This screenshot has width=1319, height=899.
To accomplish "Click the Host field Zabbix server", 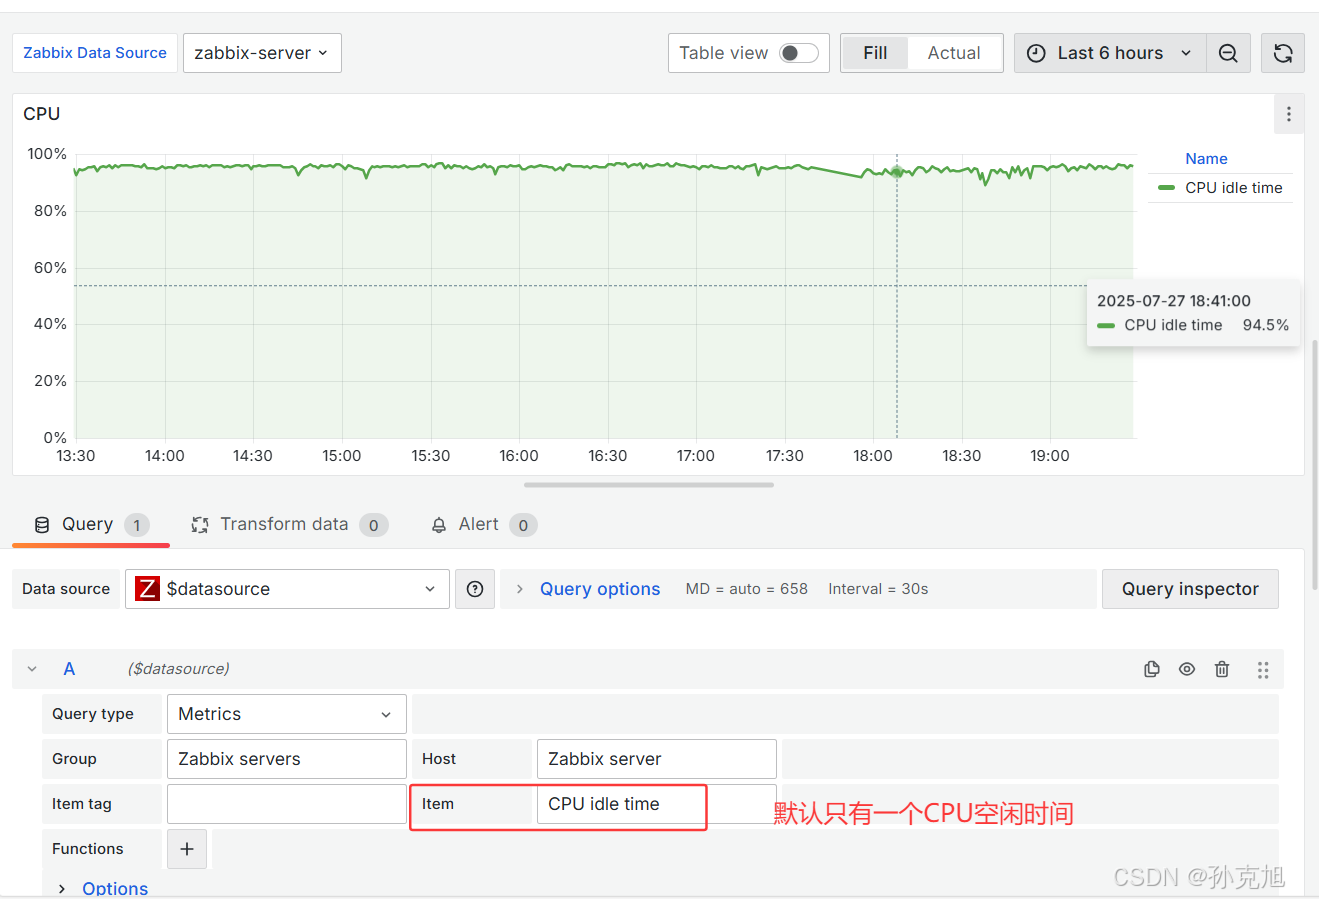I will (657, 759).
